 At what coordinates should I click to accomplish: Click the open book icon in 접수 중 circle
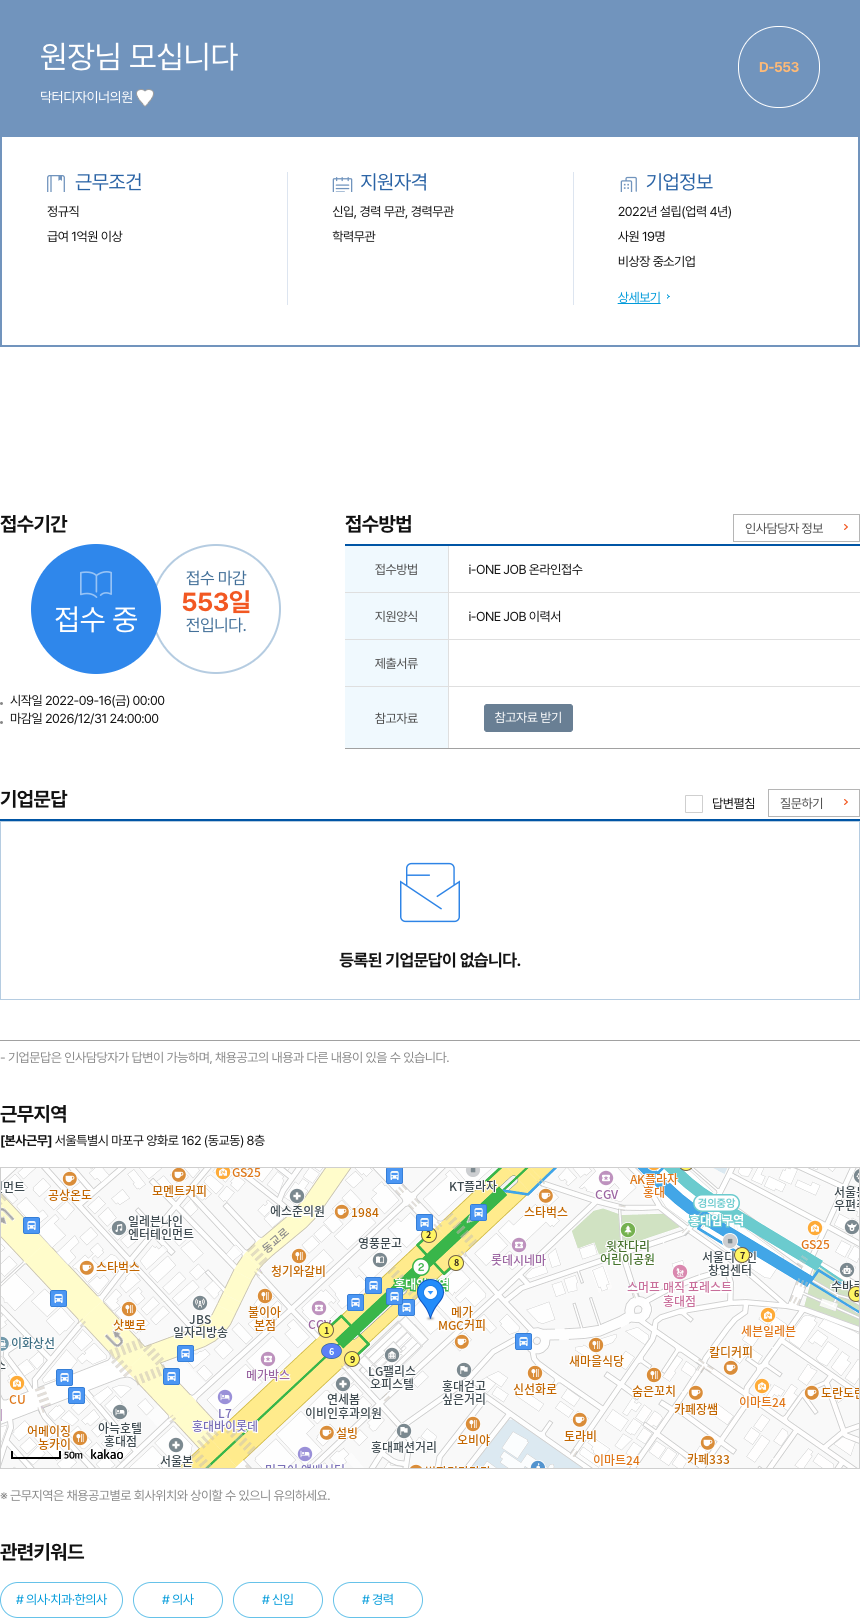click(x=96, y=584)
